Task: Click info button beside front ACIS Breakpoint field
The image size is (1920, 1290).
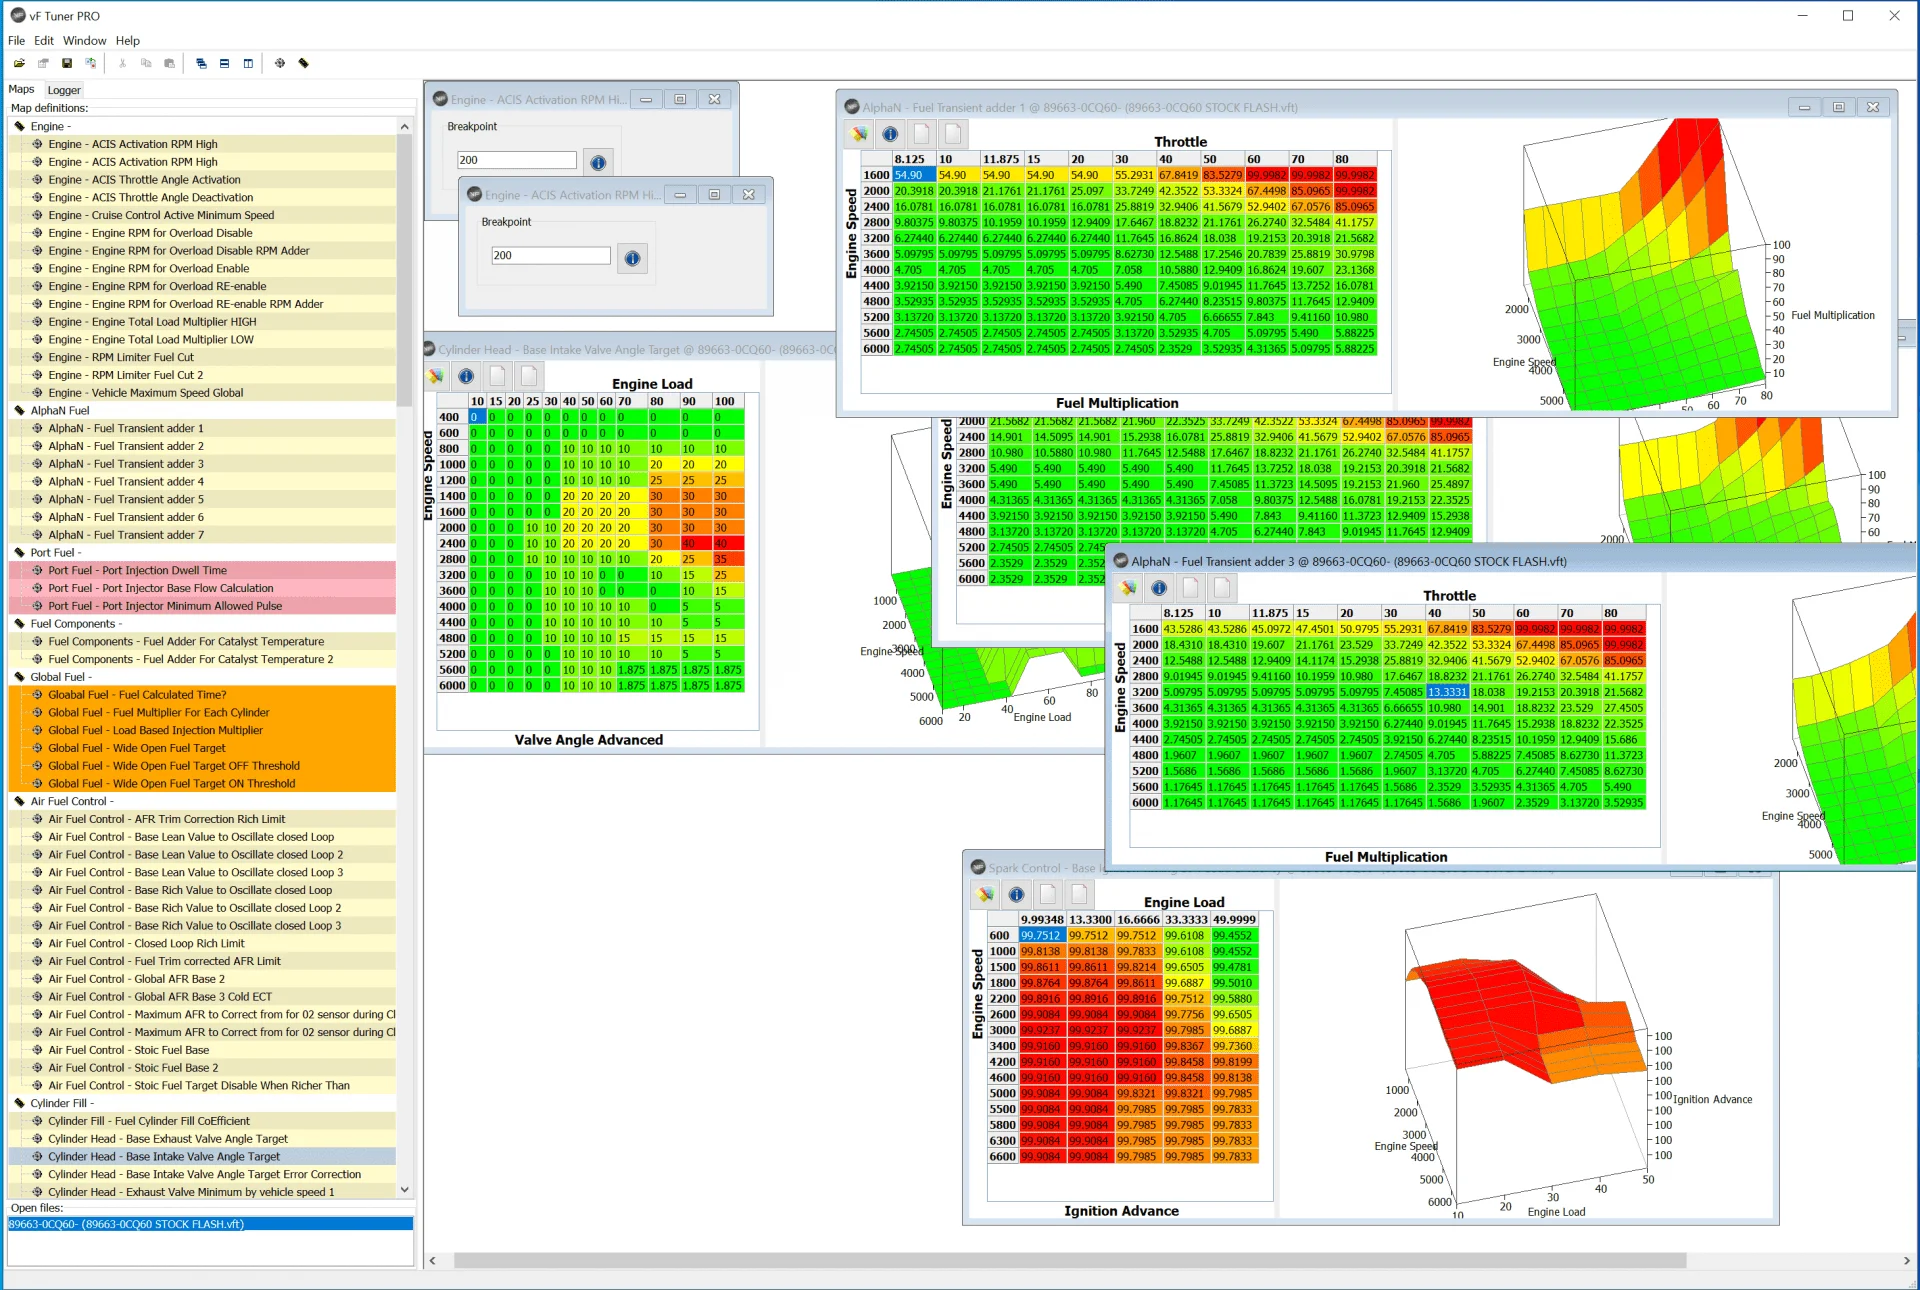Action: point(632,258)
